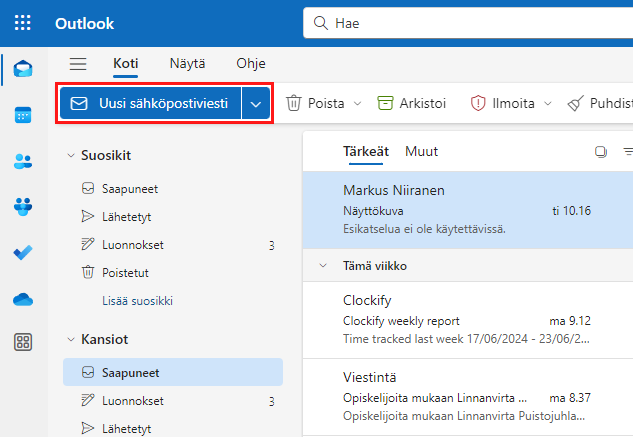Image resolution: width=633 pixels, height=437 pixels.
Task: Click the Select messages icon in list header
Action: (601, 152)
